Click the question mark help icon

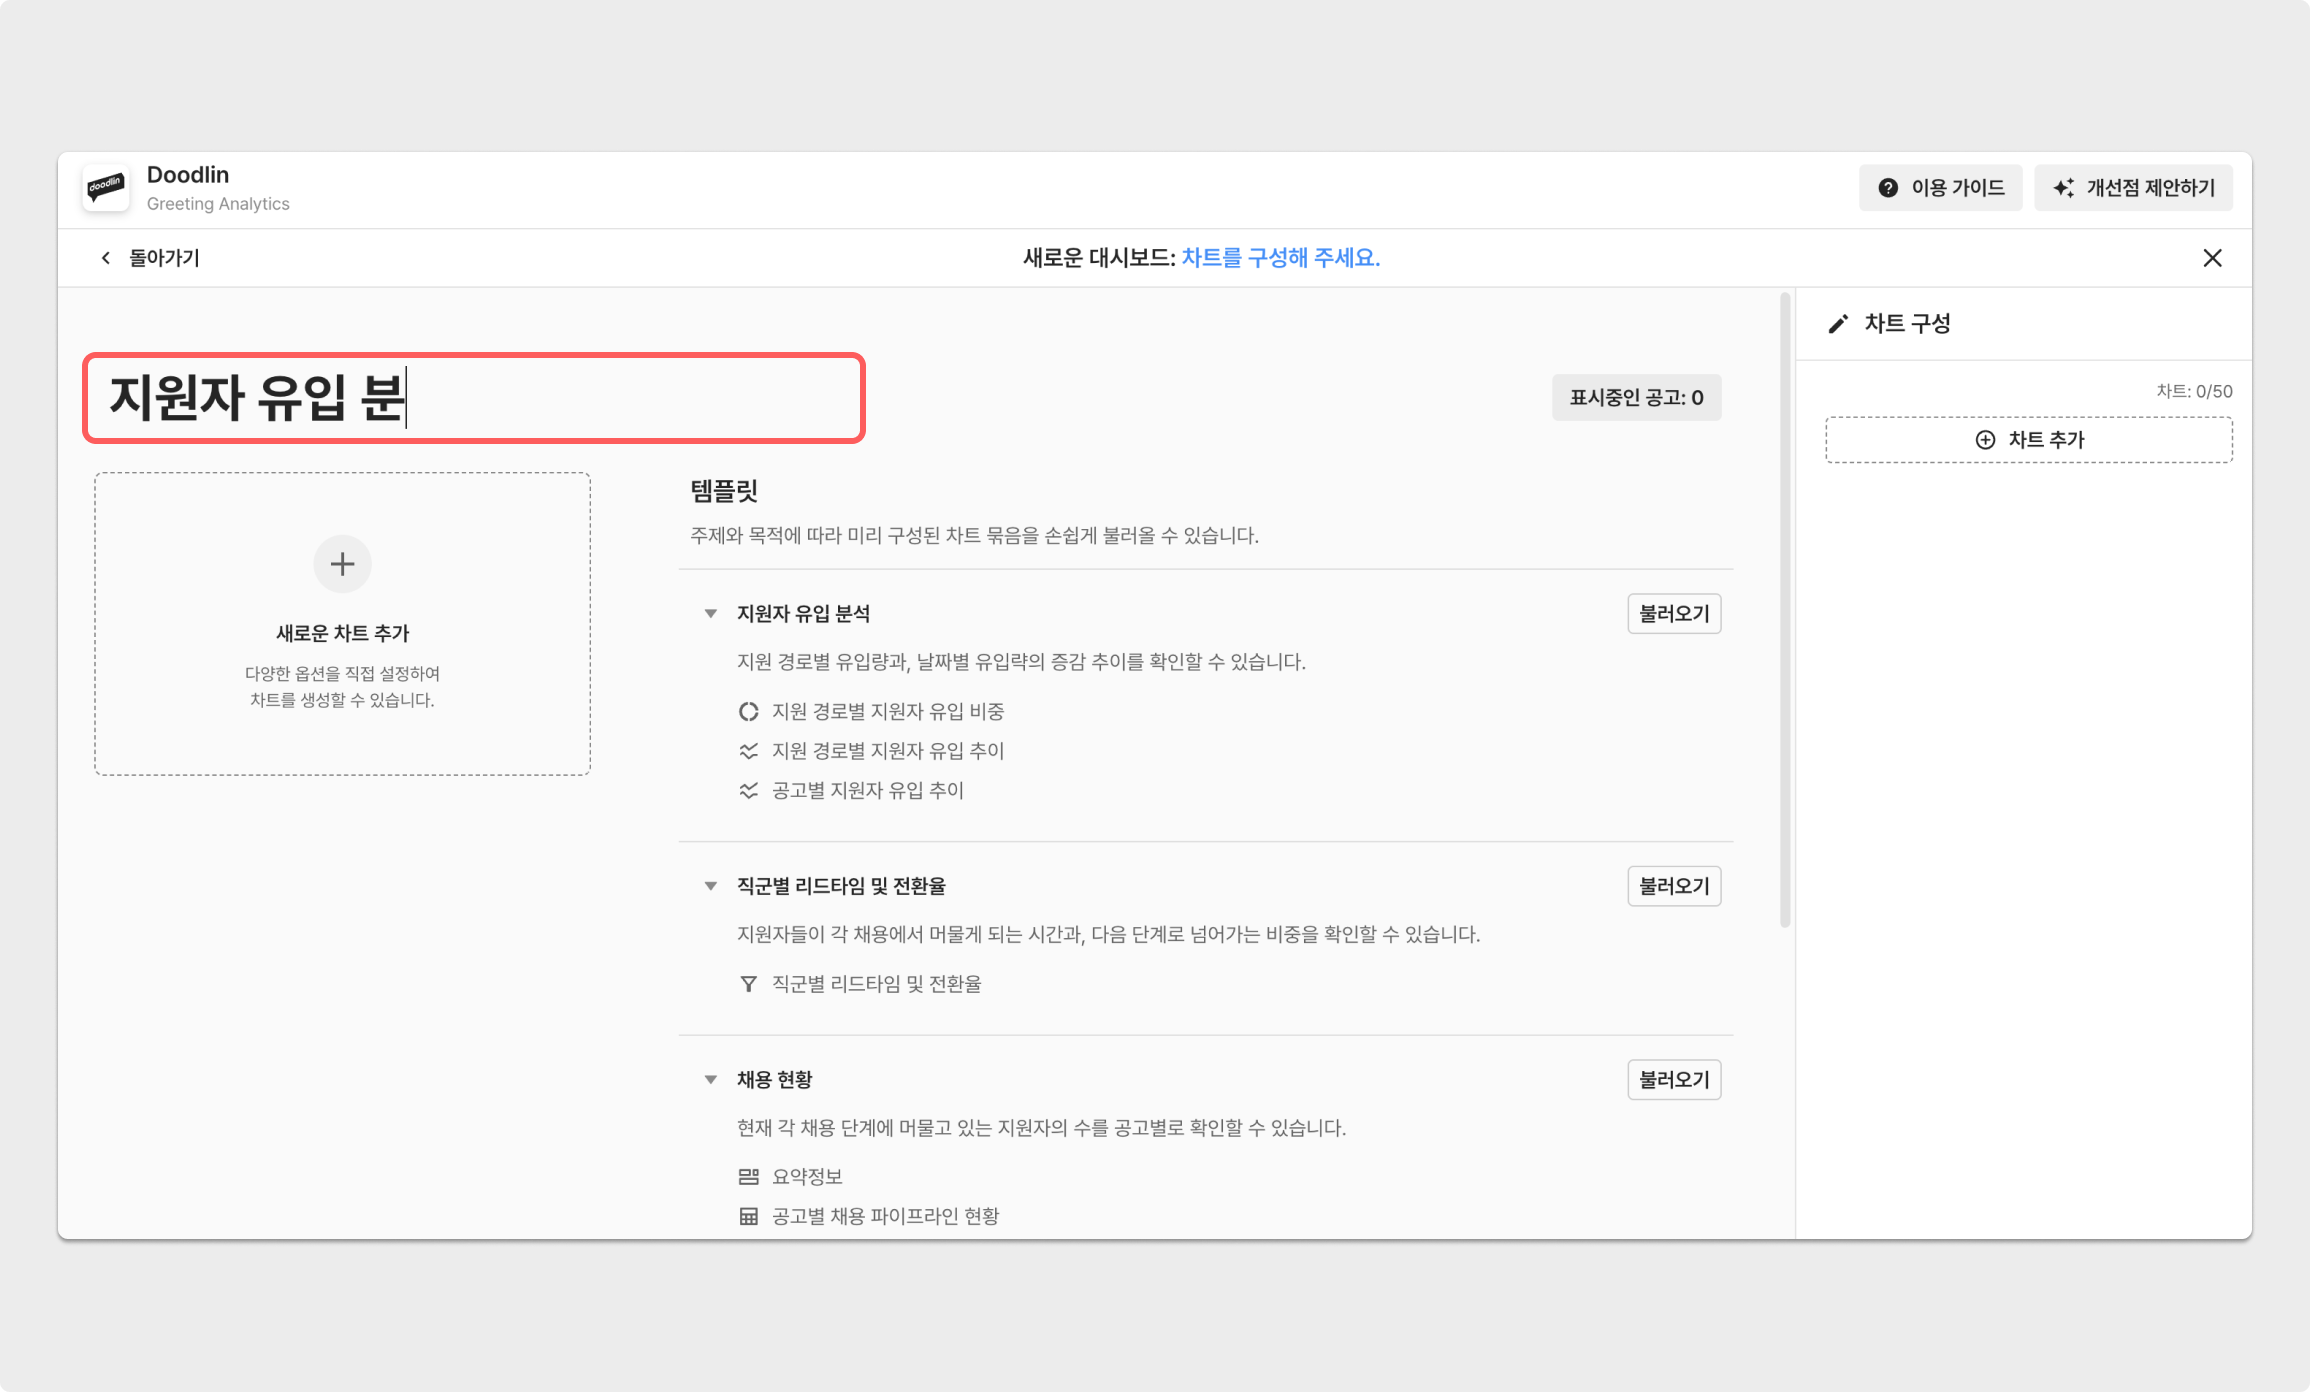(x=1888, y=188)
